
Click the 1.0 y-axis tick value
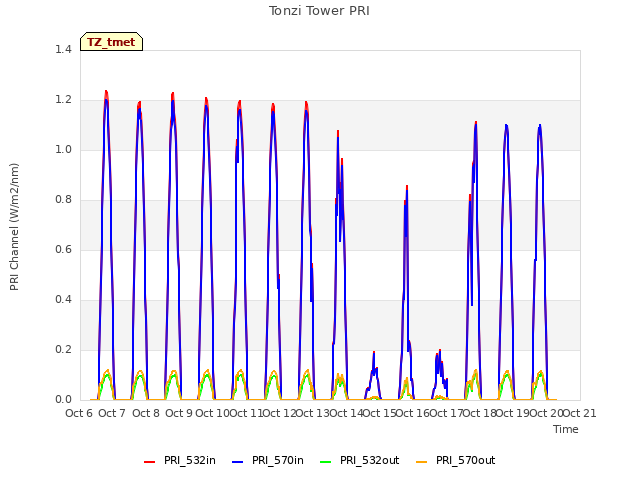[x=63, y=149]
